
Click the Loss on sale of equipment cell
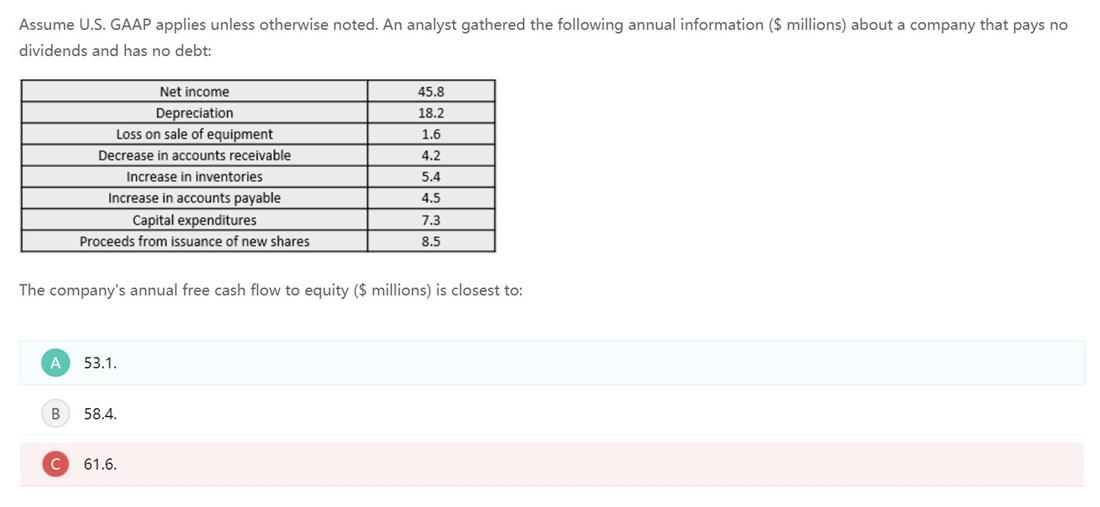(194, 134)
